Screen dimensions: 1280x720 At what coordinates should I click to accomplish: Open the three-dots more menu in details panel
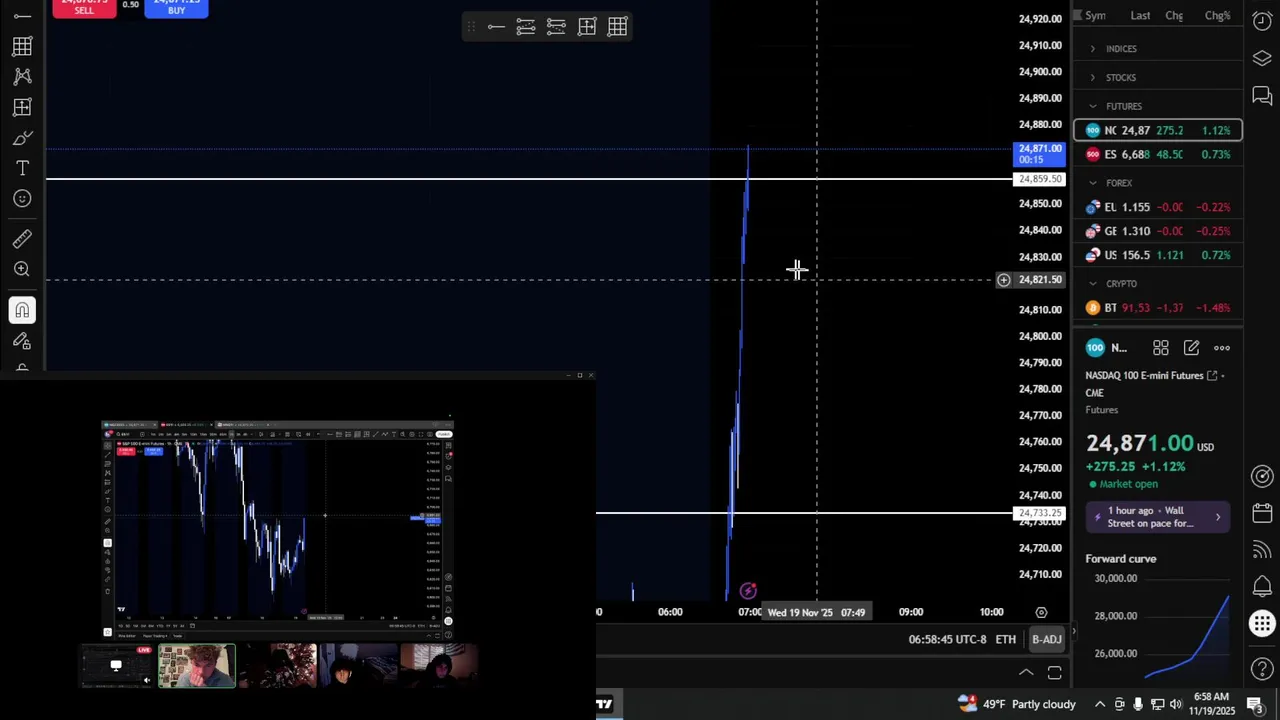click(1222, 348)
